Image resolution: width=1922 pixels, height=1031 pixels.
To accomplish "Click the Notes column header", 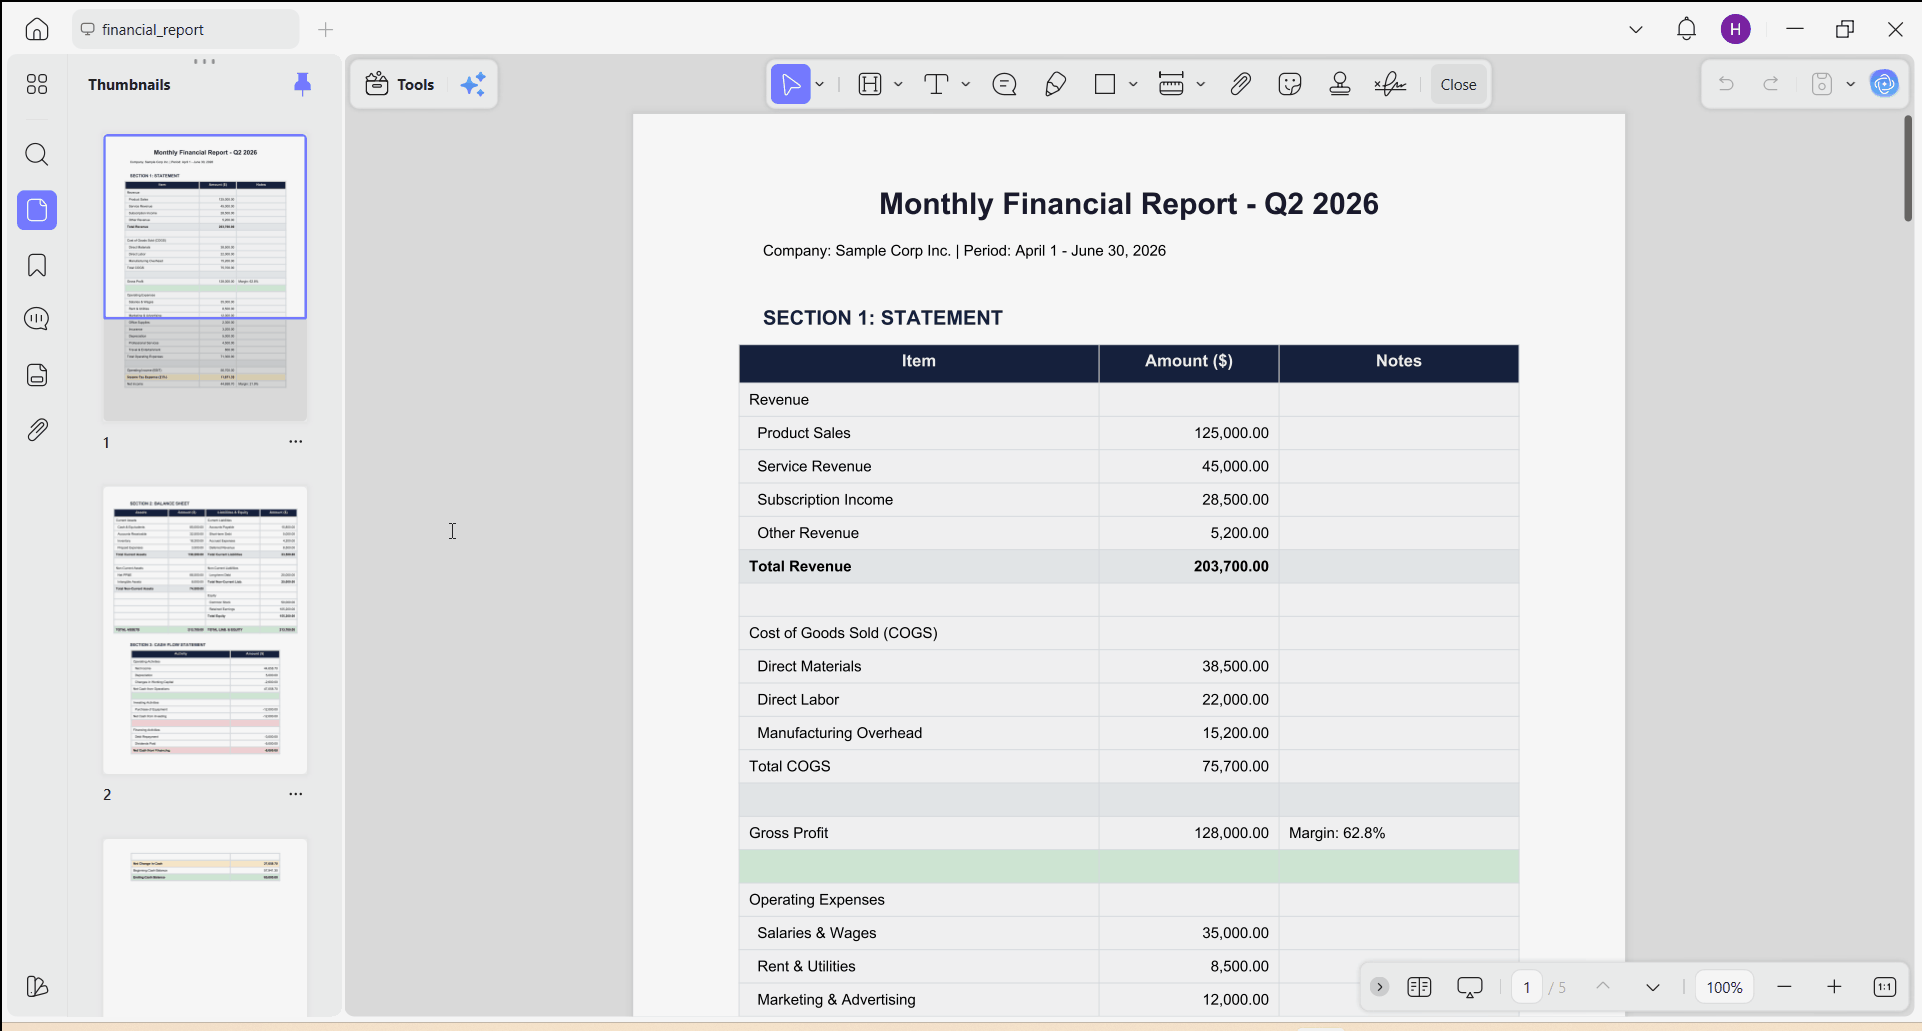I will (x=1398, y=361).
